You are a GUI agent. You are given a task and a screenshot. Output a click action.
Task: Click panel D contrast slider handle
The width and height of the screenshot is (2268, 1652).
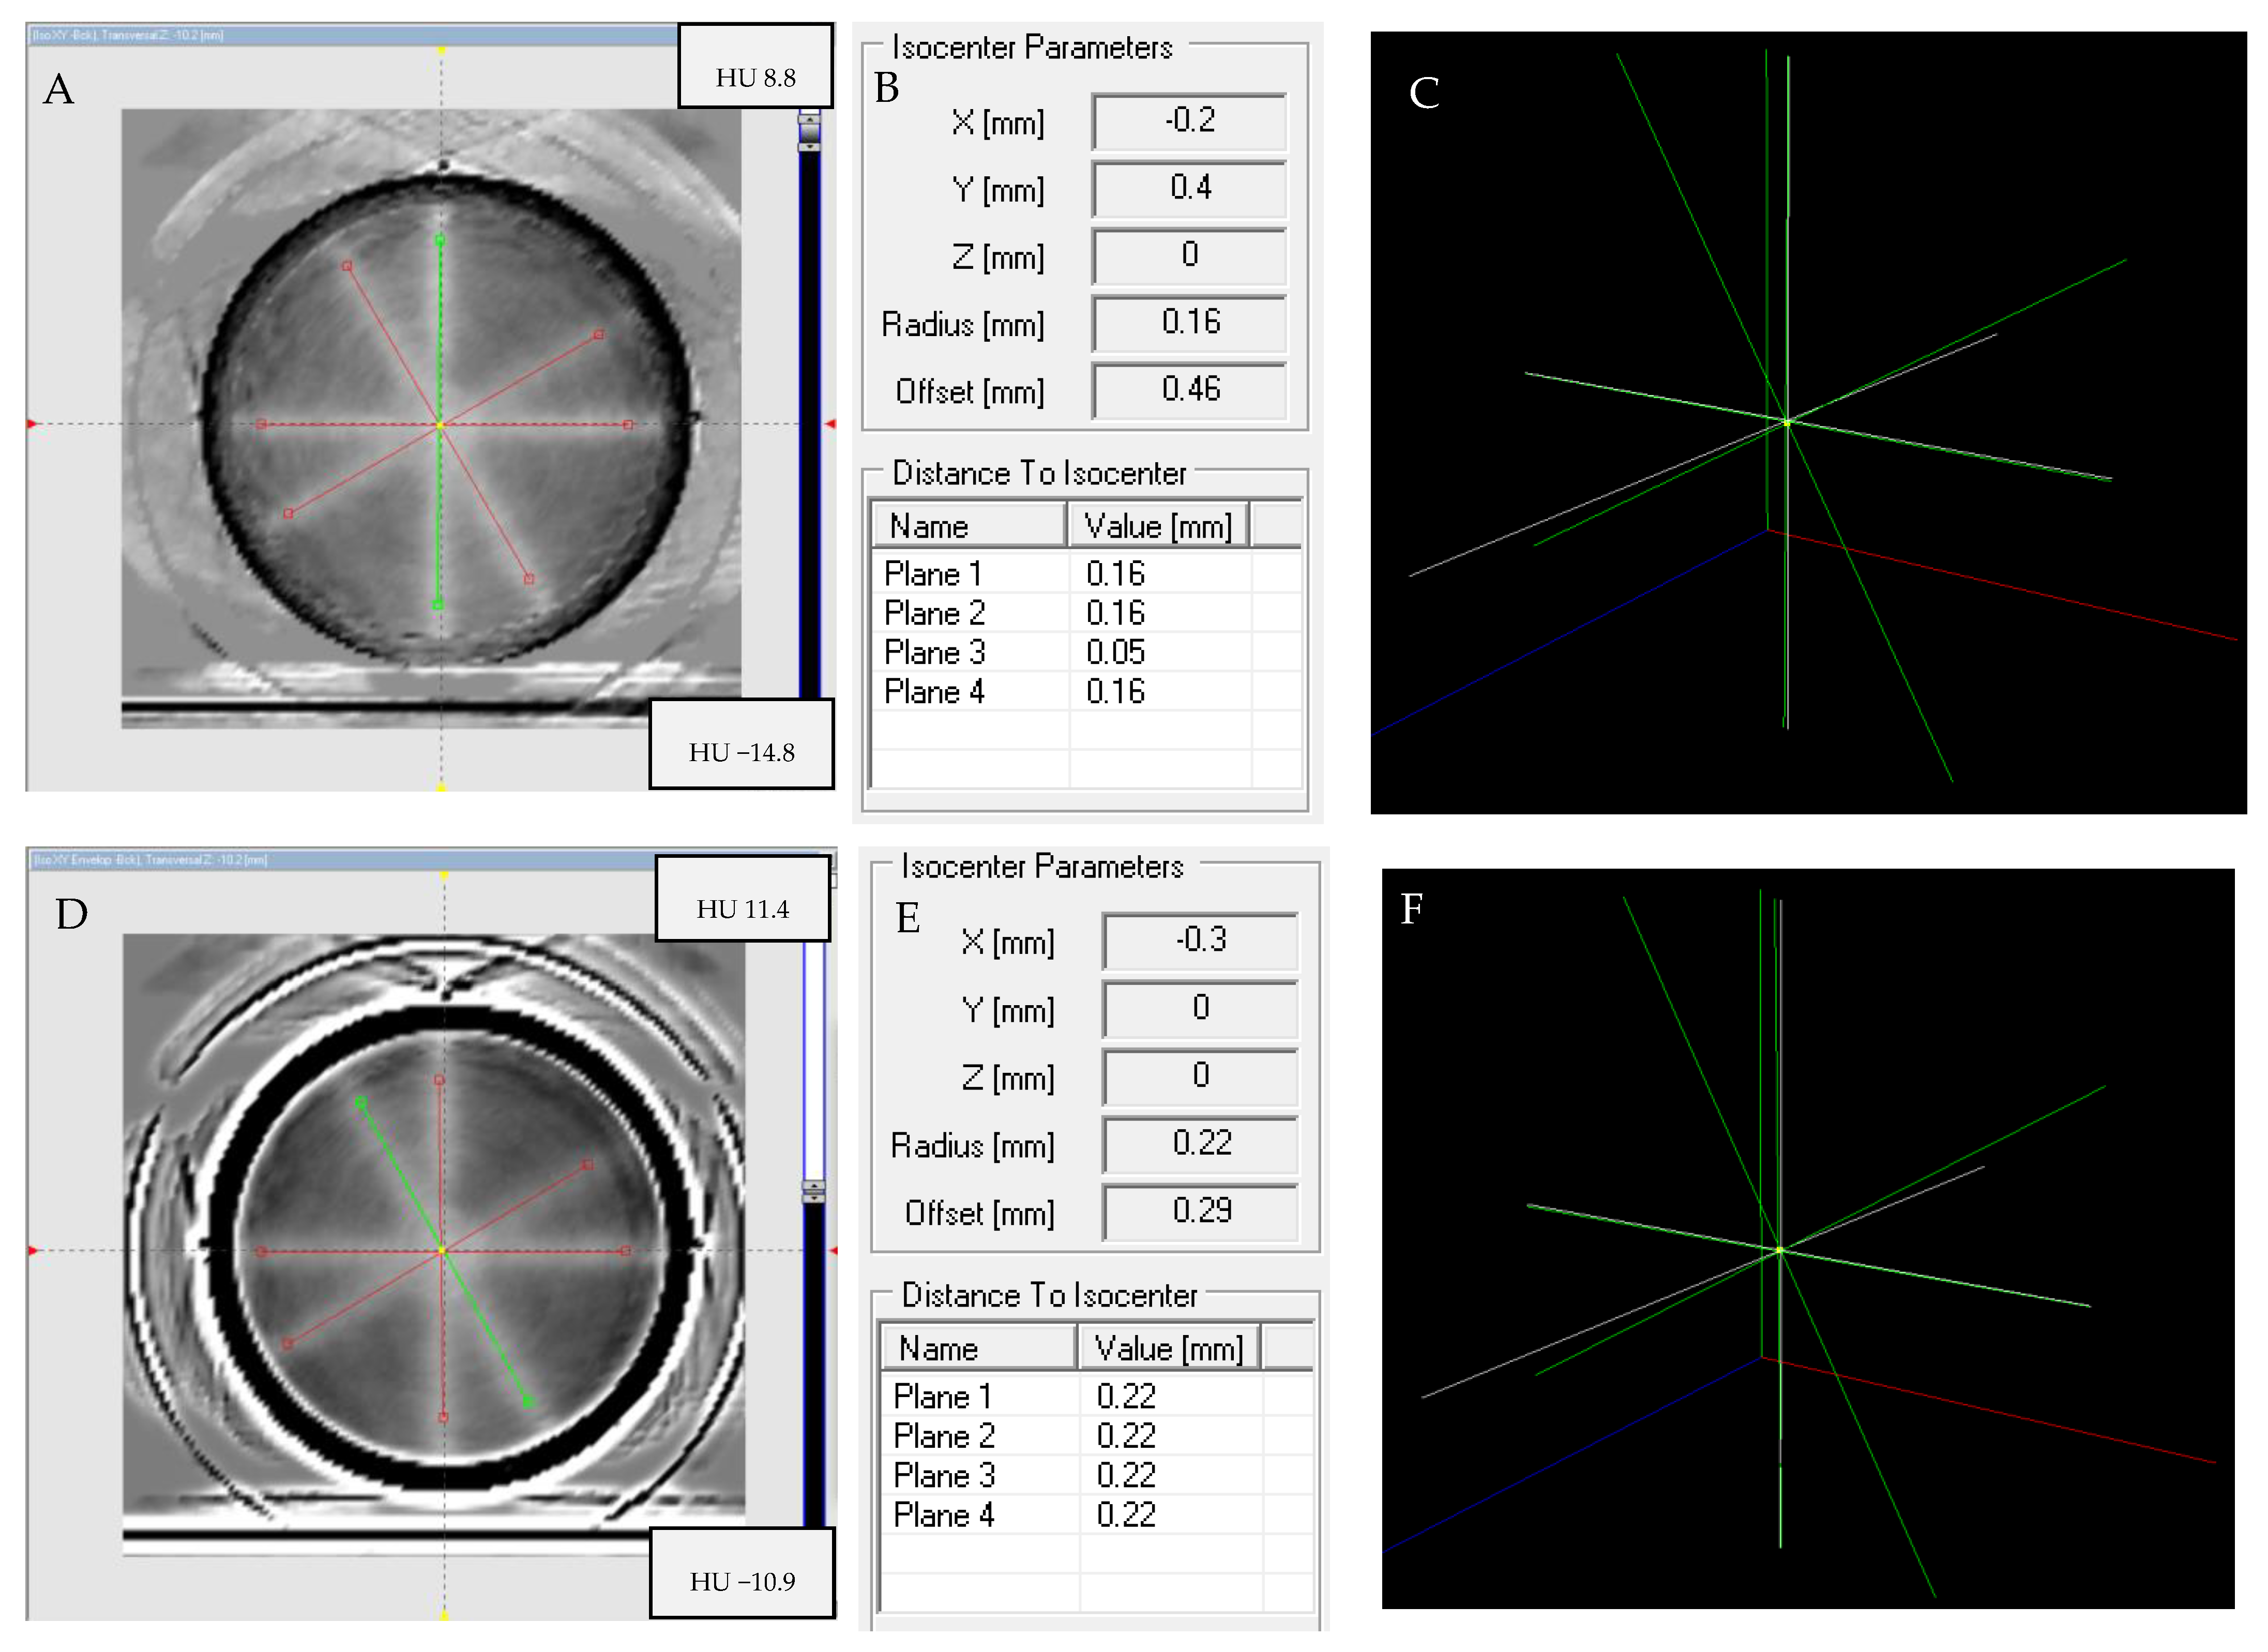click(813, 1191)
